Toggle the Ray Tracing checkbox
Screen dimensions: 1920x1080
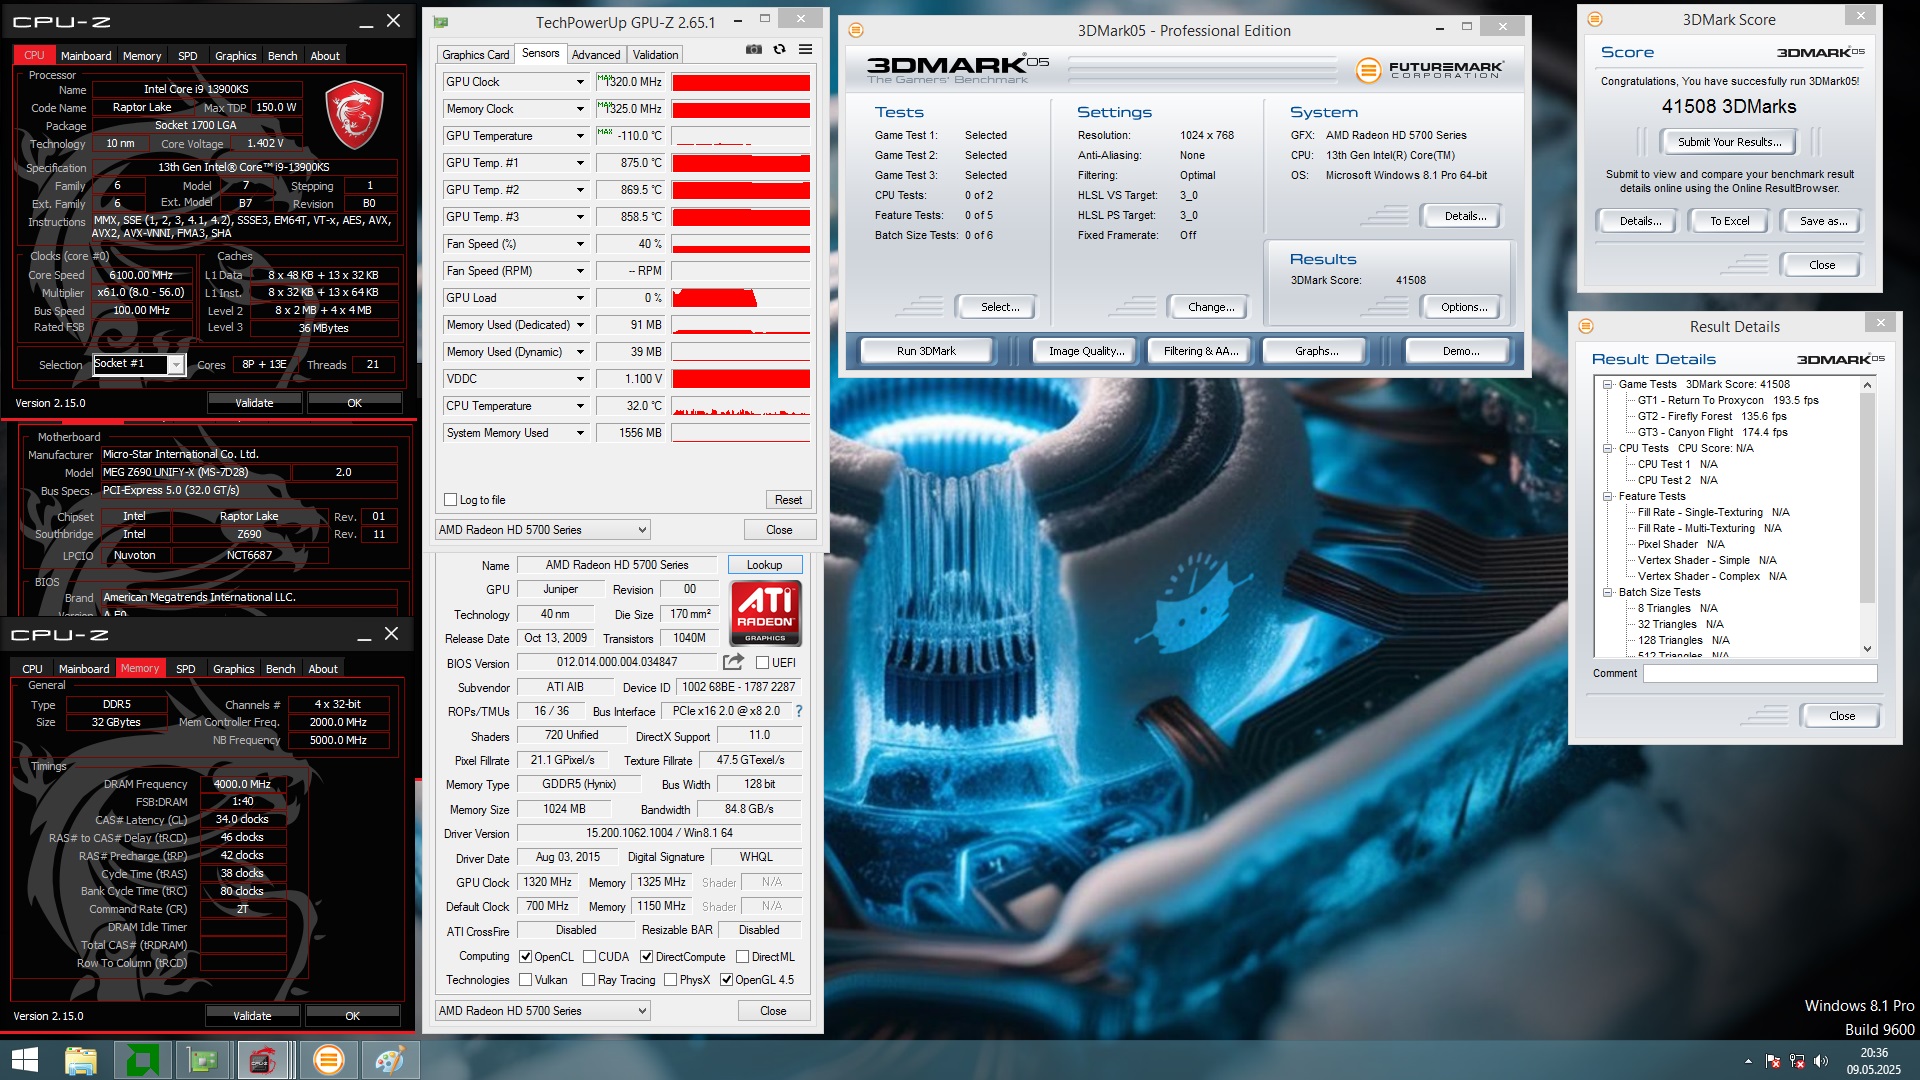[589, 980]
